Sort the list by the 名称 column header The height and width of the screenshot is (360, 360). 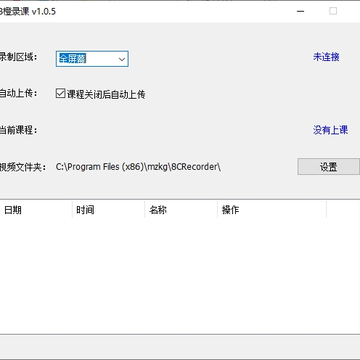coord(181,210)
